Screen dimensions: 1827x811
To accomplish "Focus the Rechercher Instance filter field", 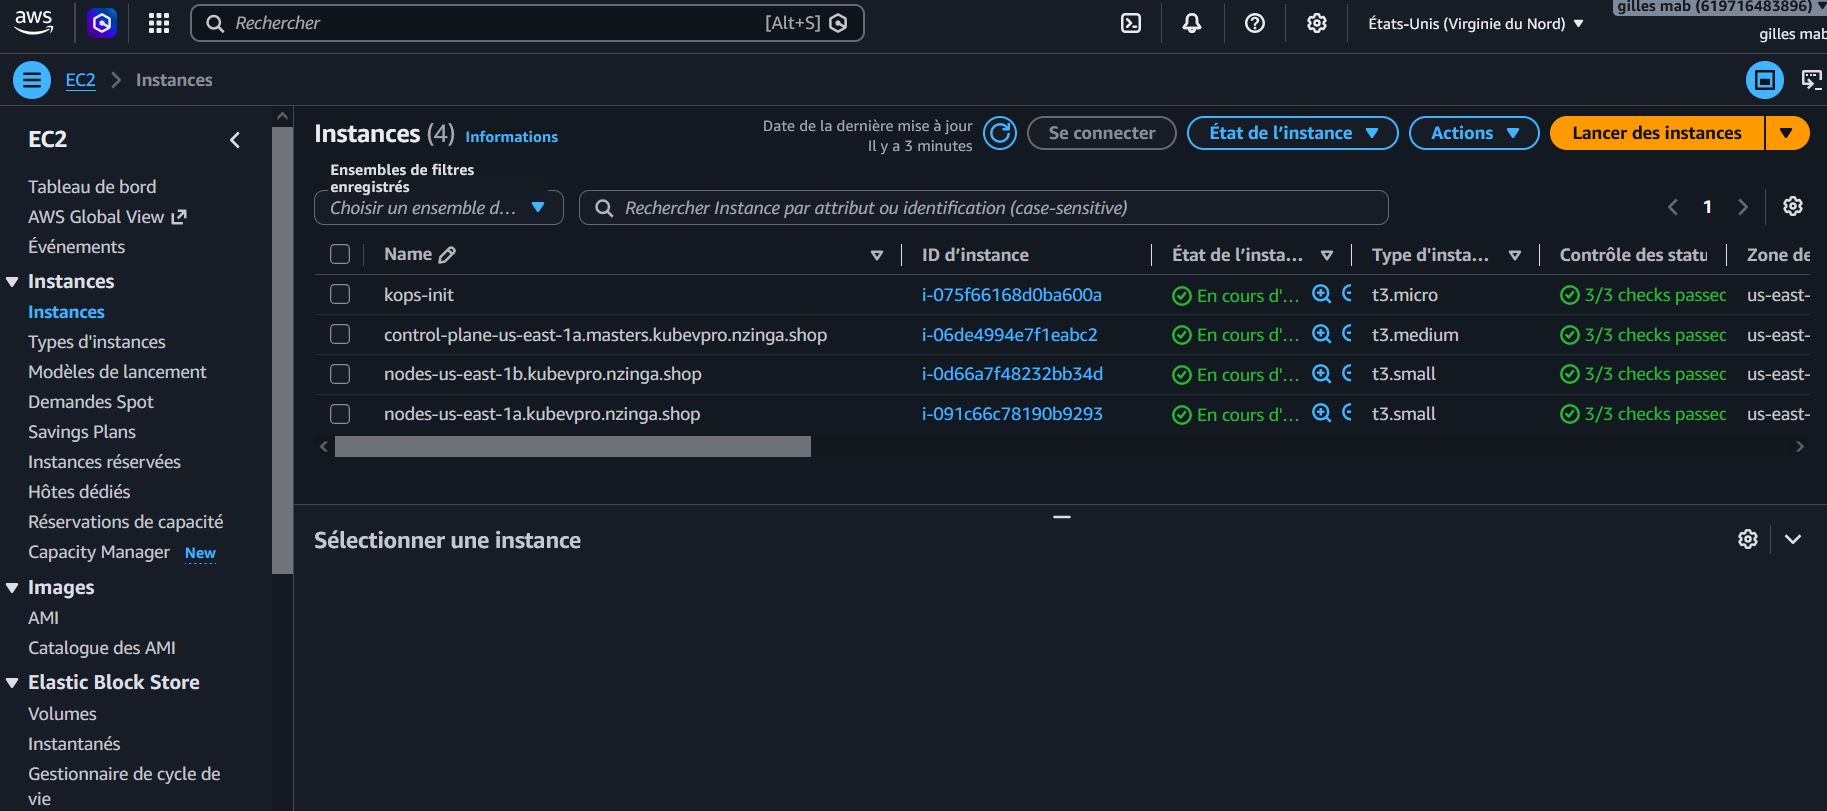I will point(984,208).
